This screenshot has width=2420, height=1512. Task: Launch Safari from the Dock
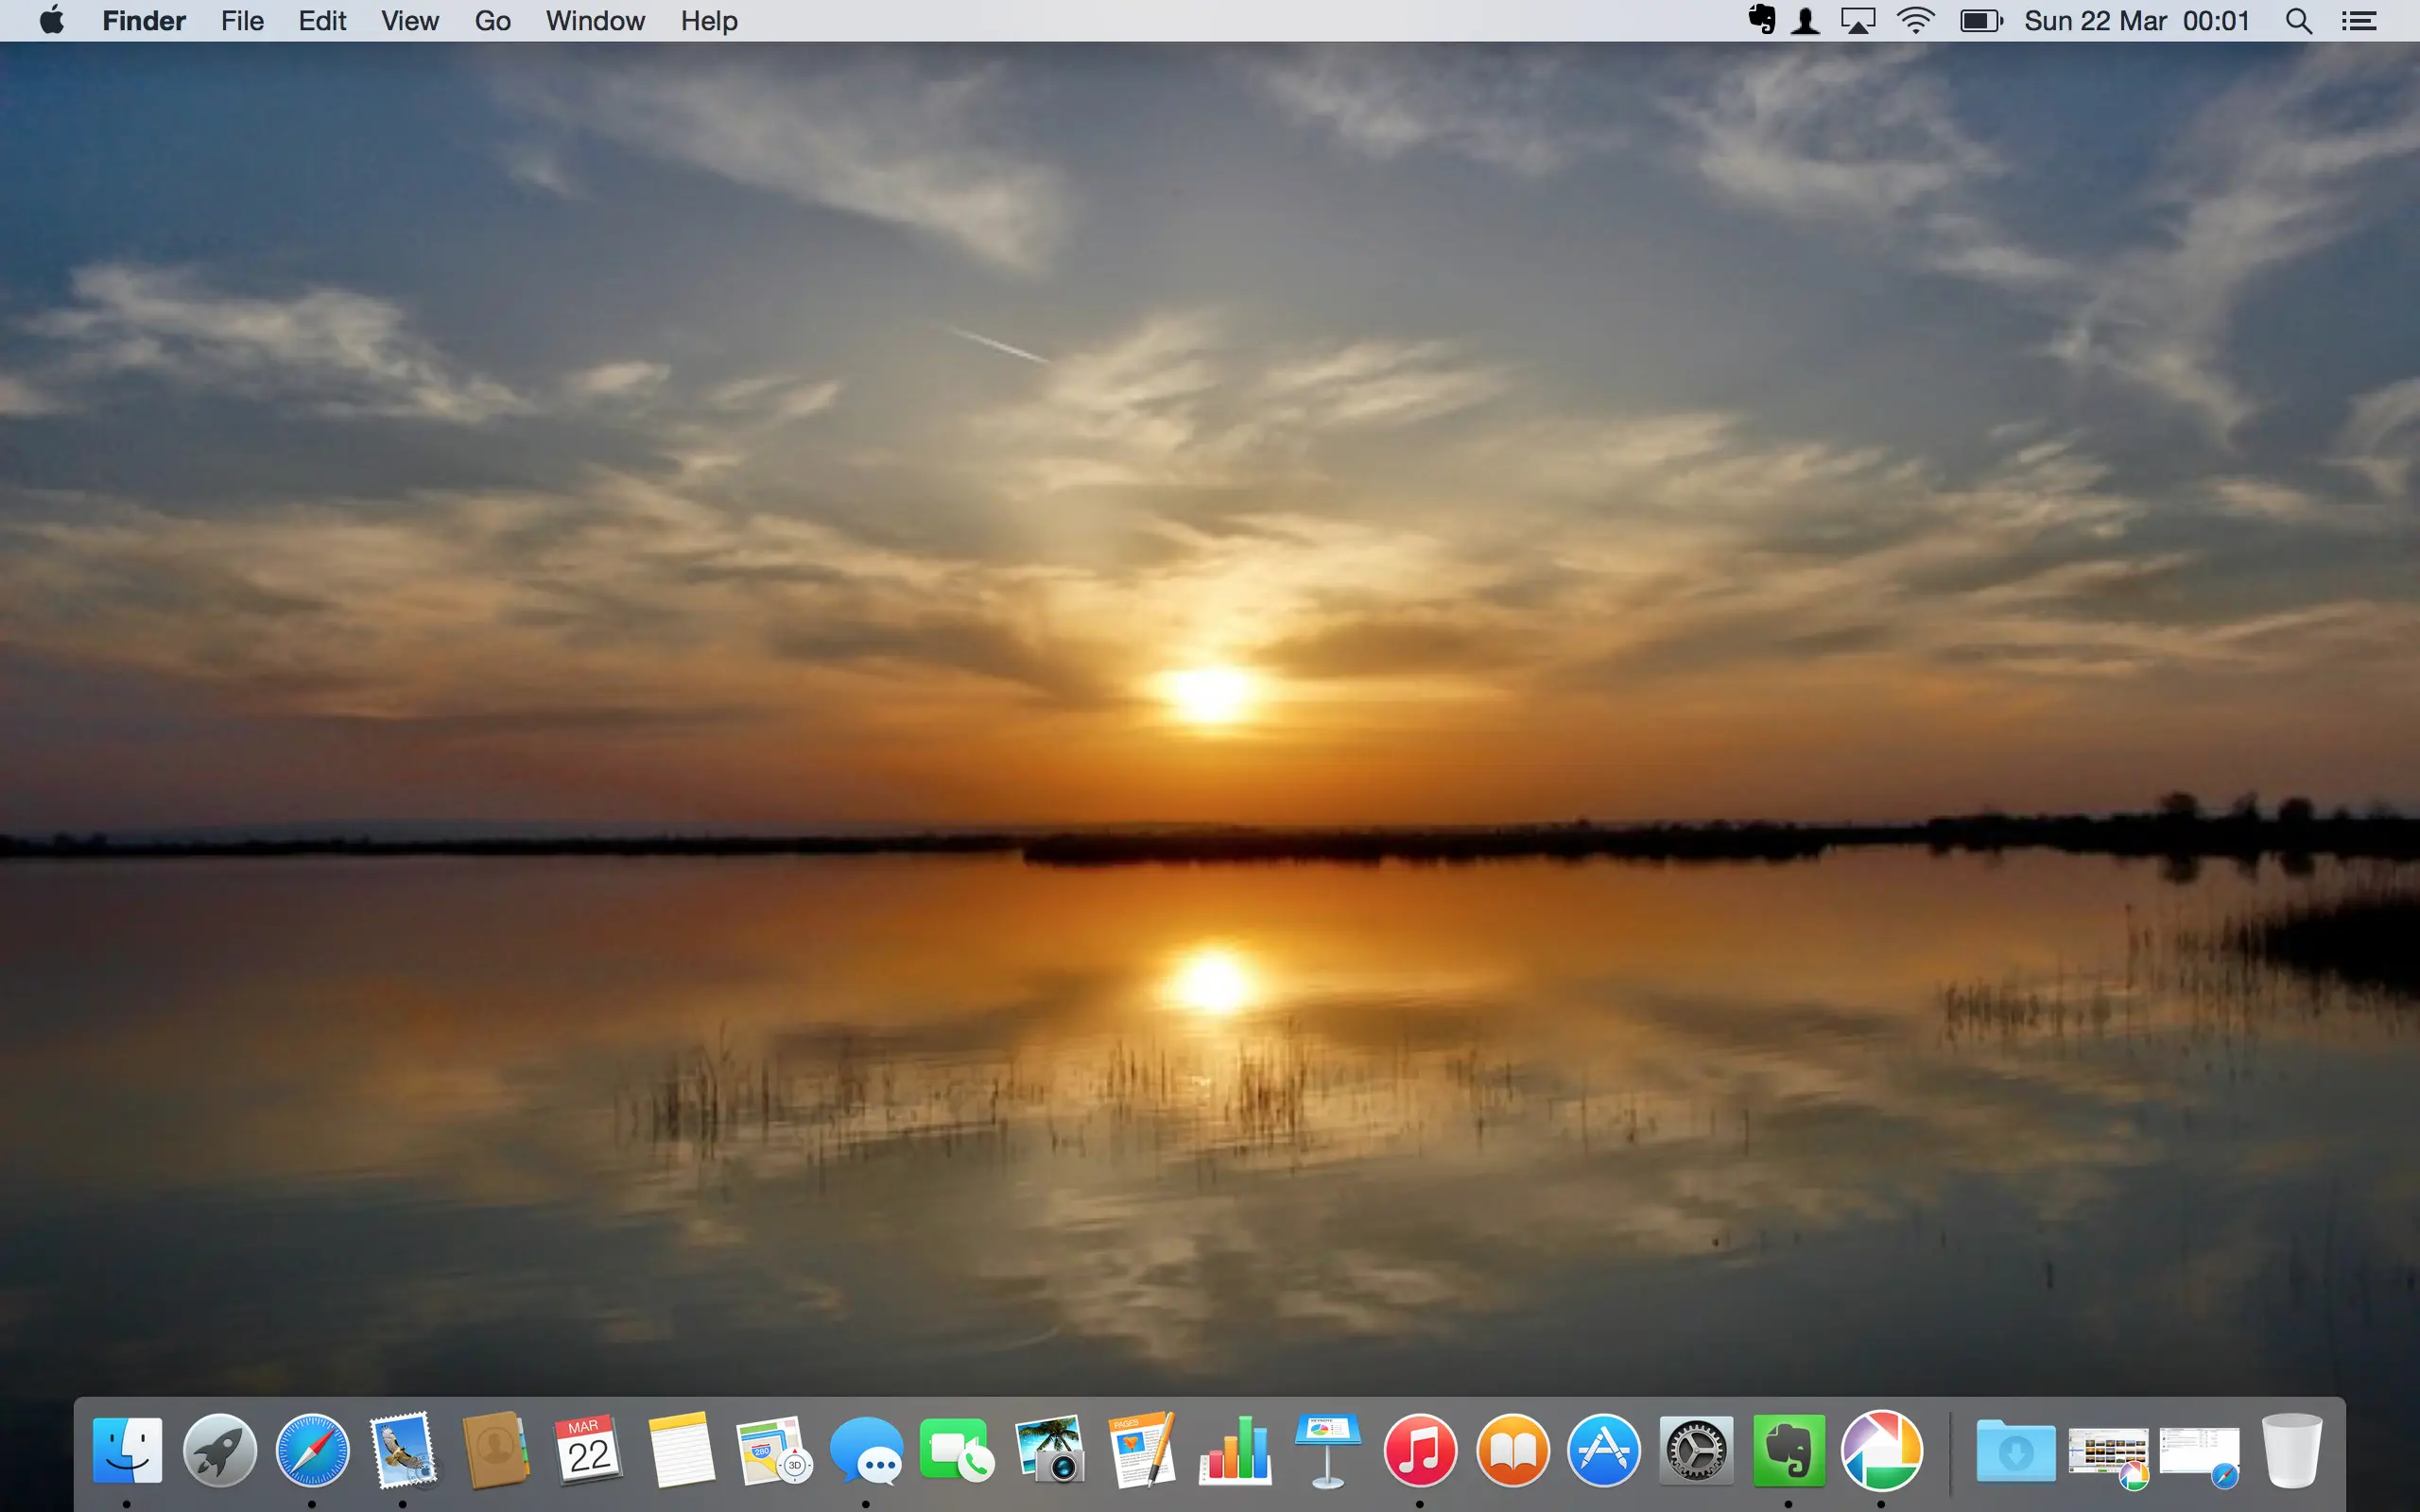tap(312, 1450)
